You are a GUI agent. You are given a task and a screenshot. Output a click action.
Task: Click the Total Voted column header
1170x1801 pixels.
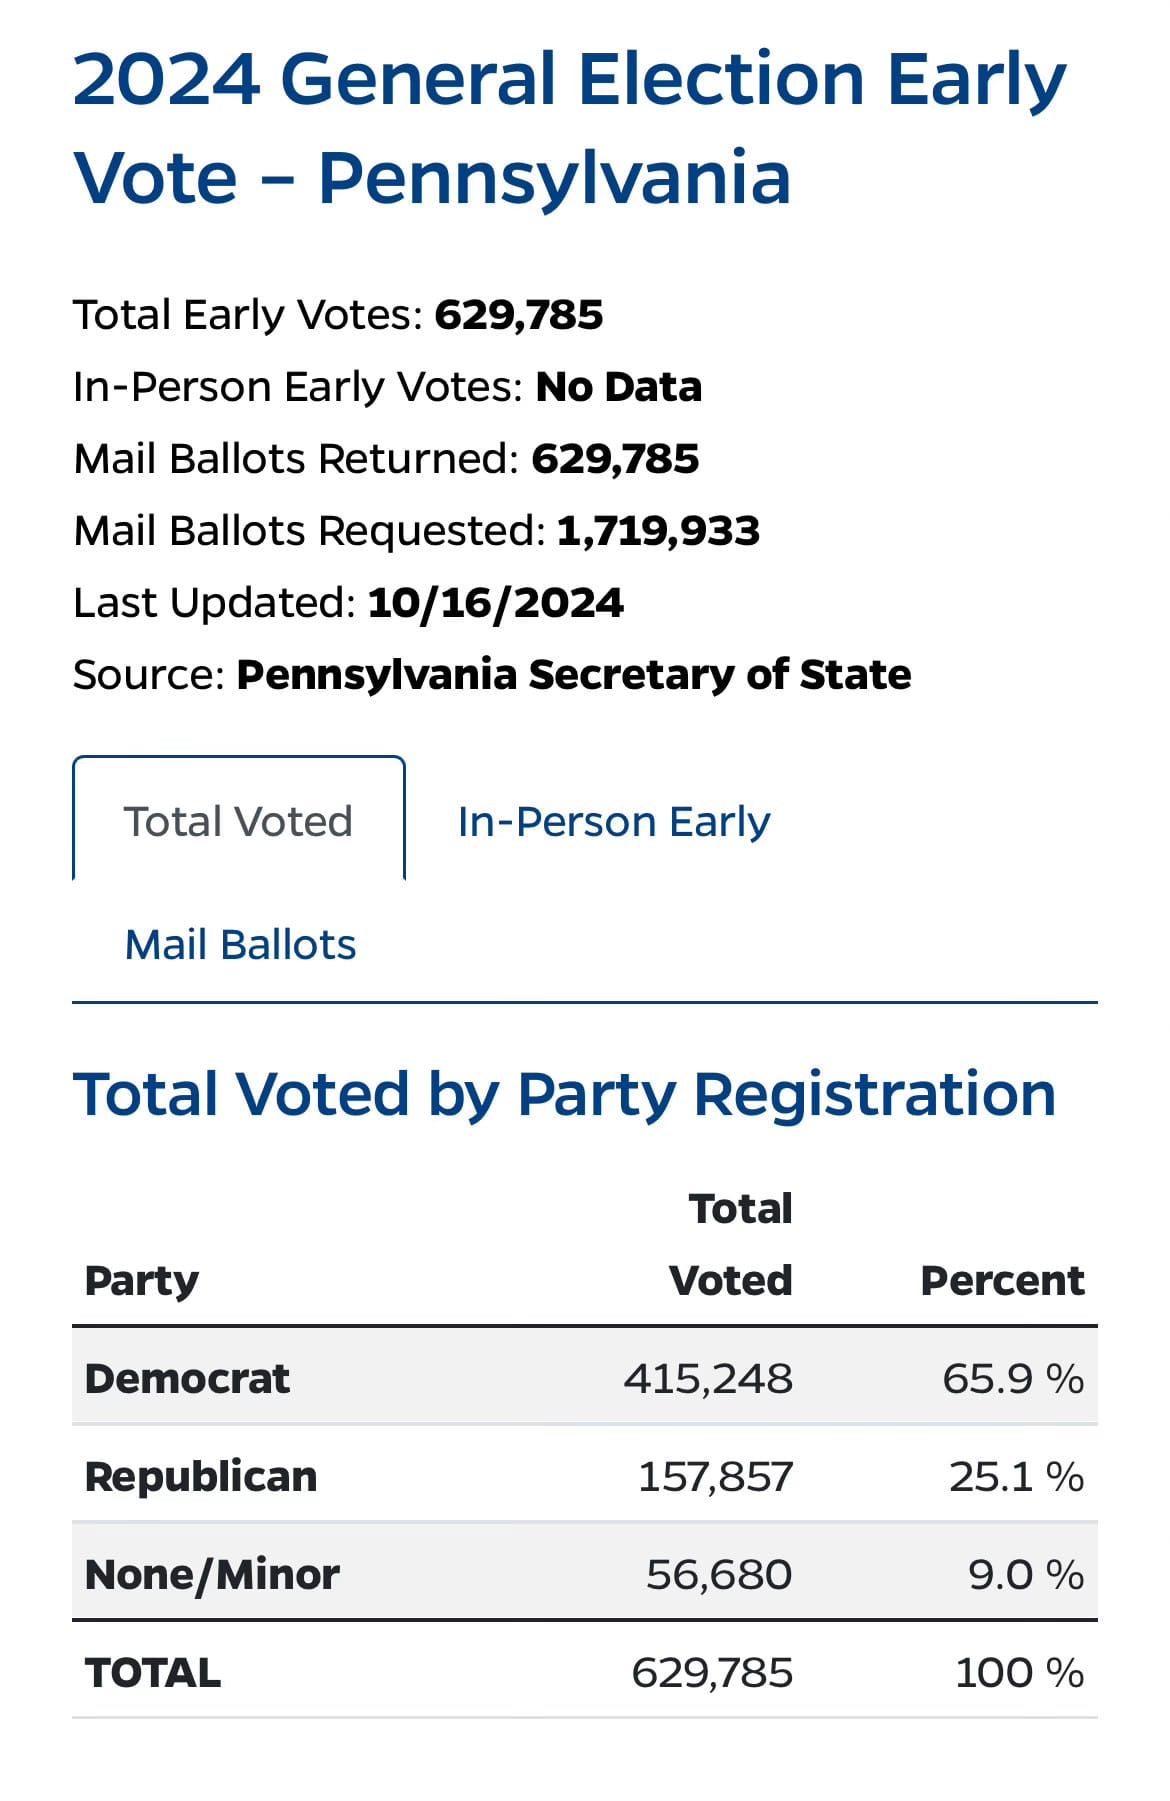[731, 1244]
